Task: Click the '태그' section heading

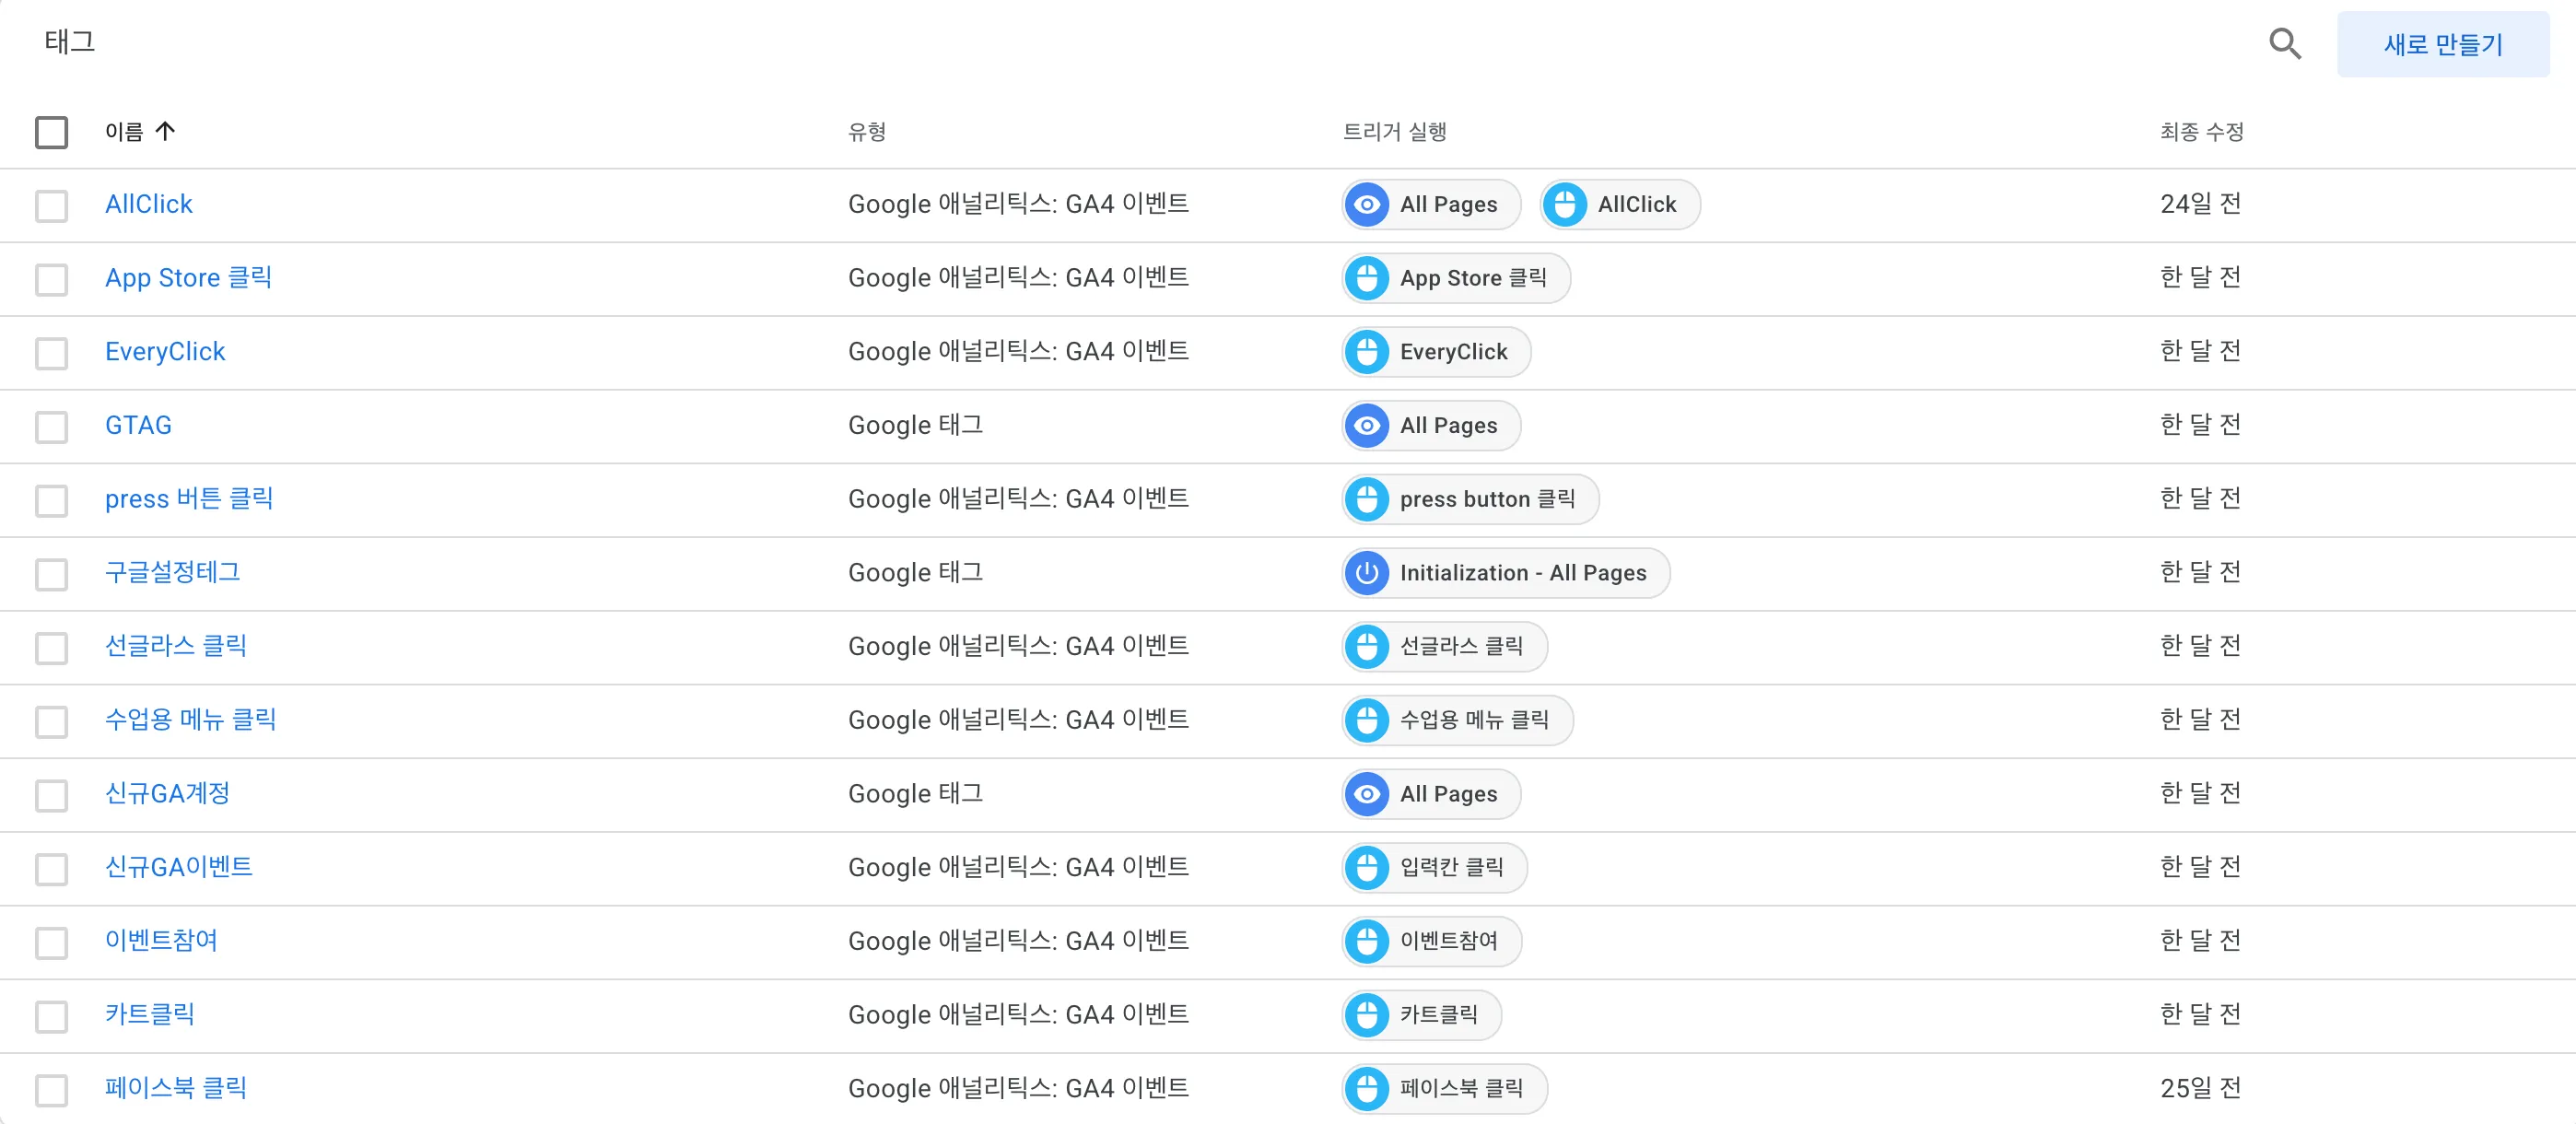Action: (x=69, y=41)
